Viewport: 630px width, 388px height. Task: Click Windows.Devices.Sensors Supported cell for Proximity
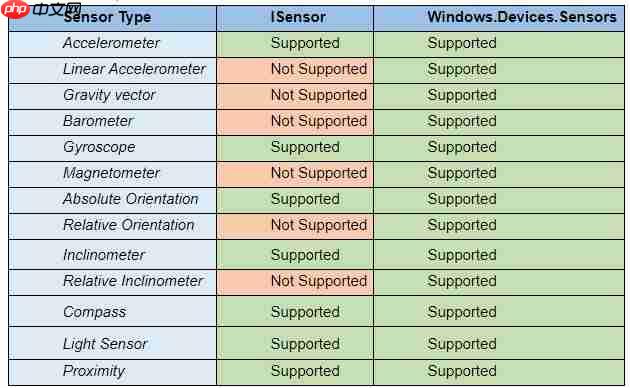(499, 372)
